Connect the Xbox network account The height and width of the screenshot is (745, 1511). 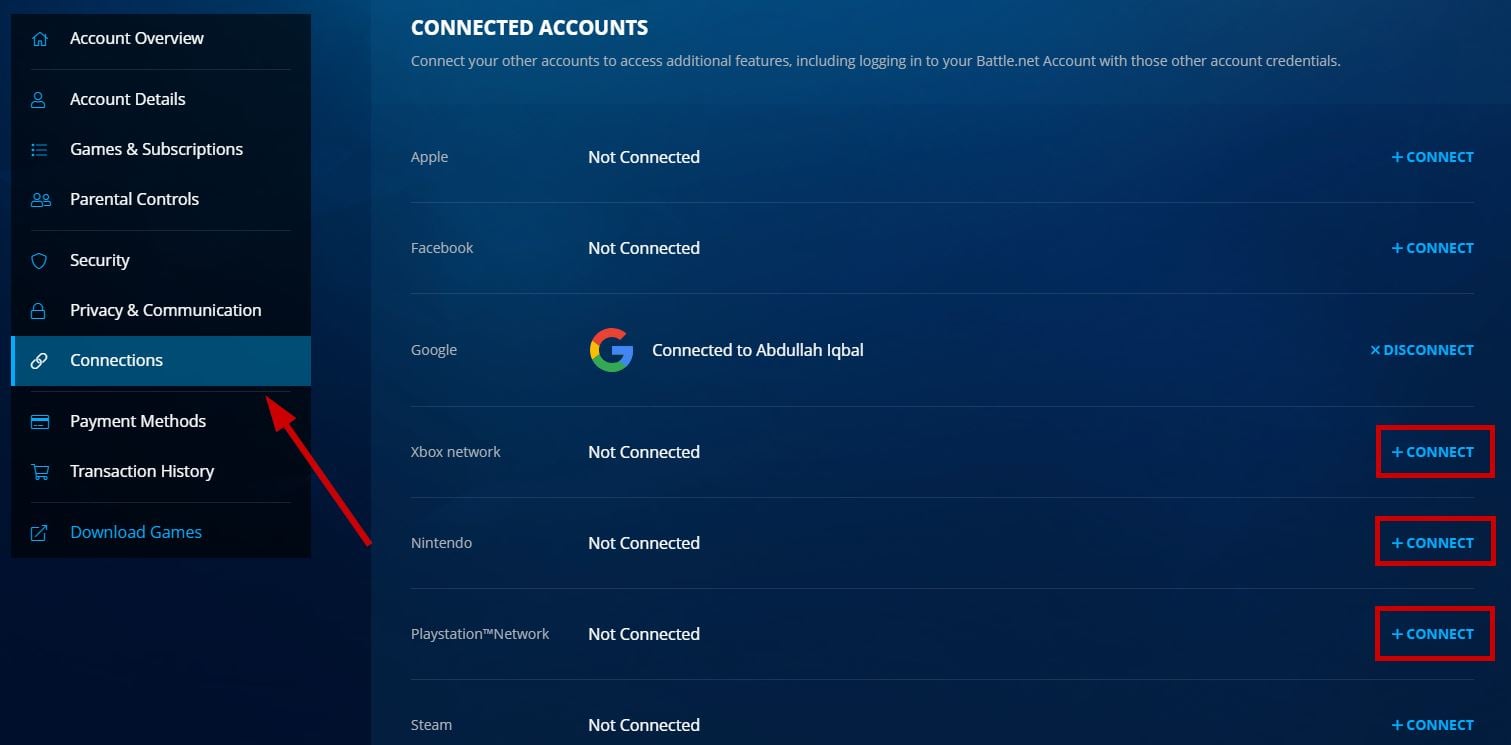[1433, 452]
